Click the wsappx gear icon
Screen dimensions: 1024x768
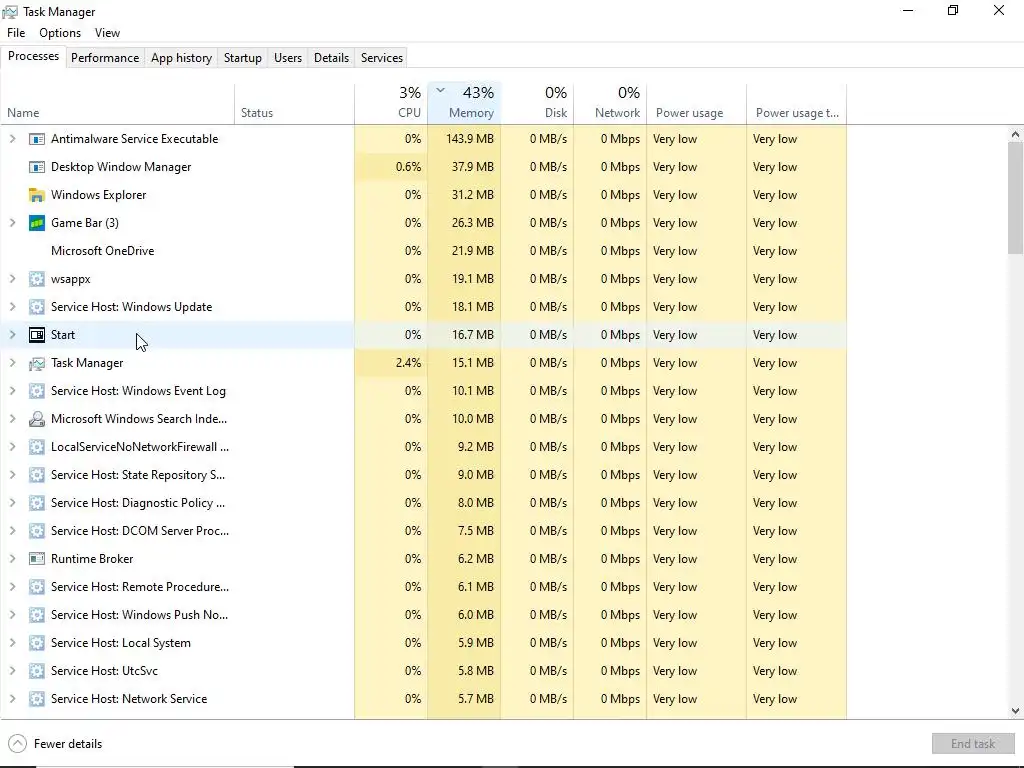point(37,279)
